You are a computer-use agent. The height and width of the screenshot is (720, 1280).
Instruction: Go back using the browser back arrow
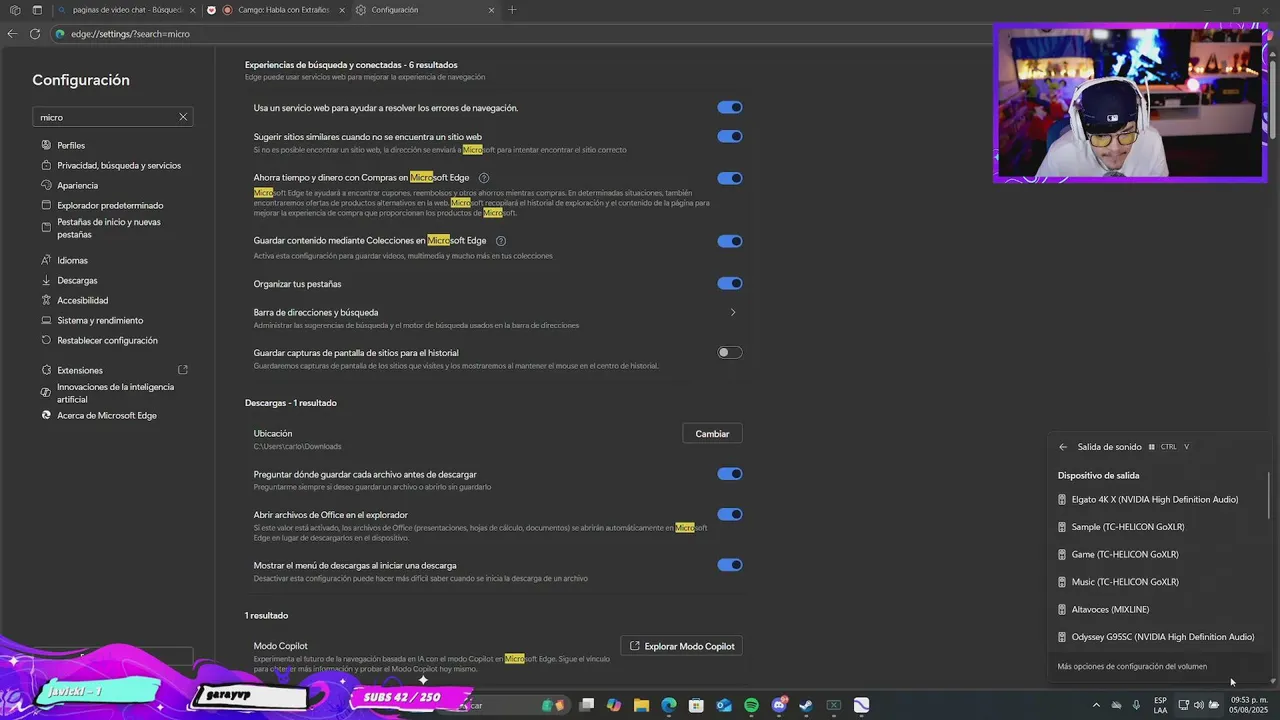pyautogui.click(x=12, y=34)
